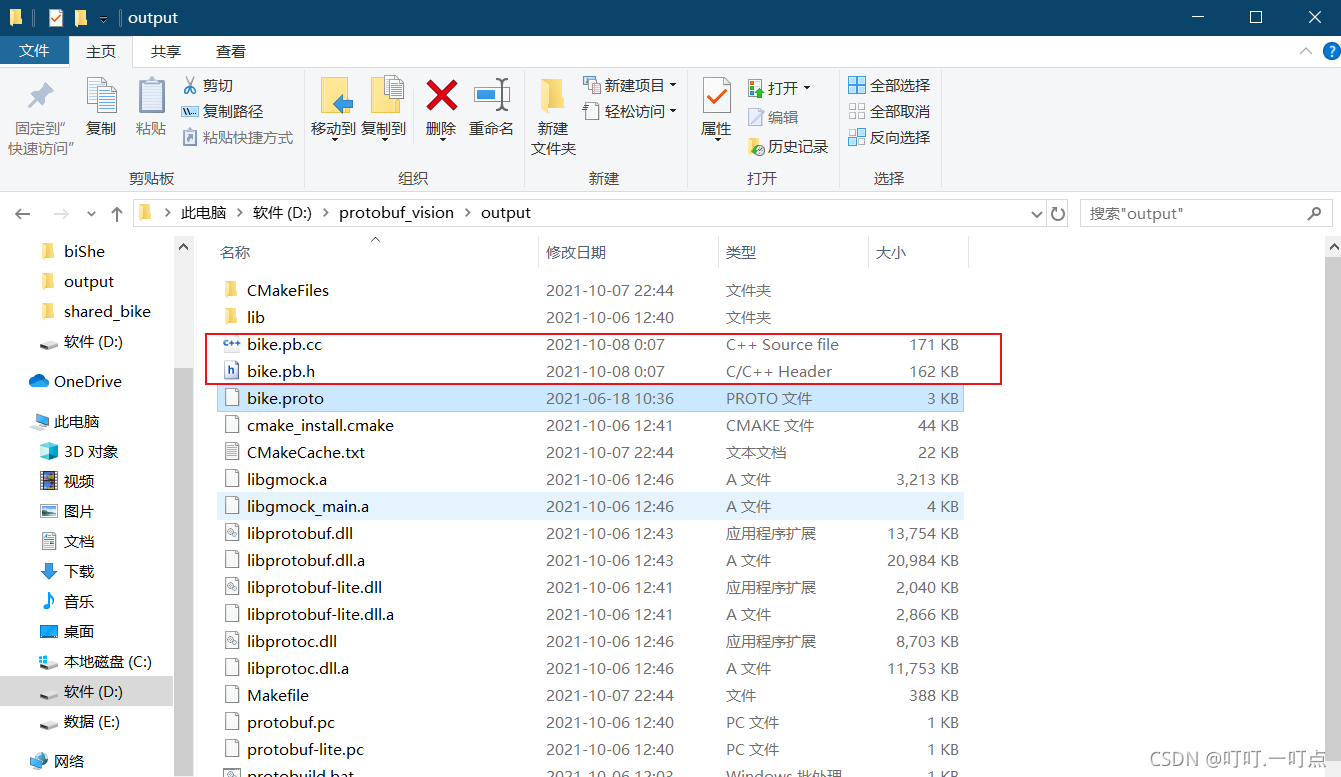
Task: Go up one folder level arrow
Action: click(x=117, y=214)
